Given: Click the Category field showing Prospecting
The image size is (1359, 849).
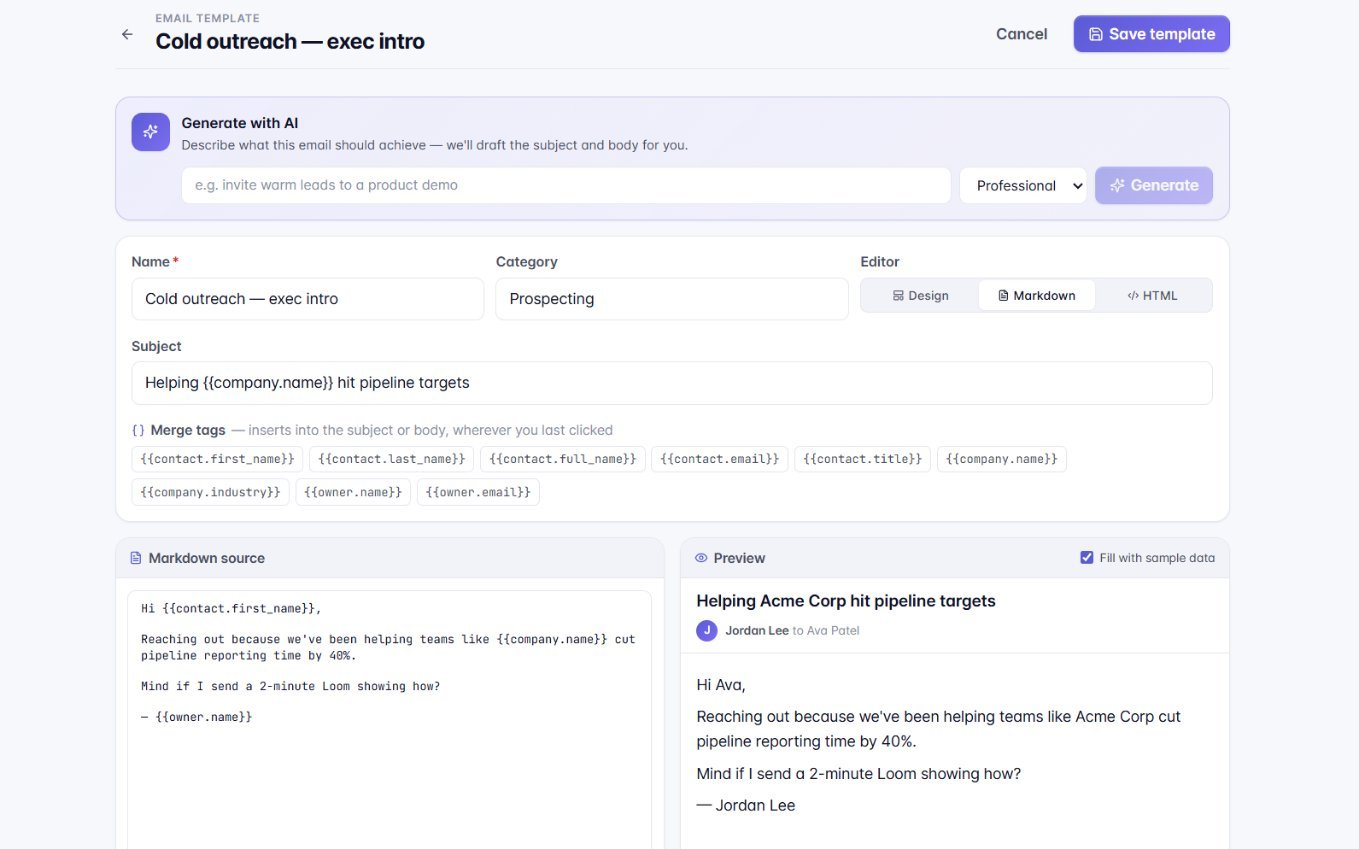Looking at the screenshot, I should click(x=672, y=299).
